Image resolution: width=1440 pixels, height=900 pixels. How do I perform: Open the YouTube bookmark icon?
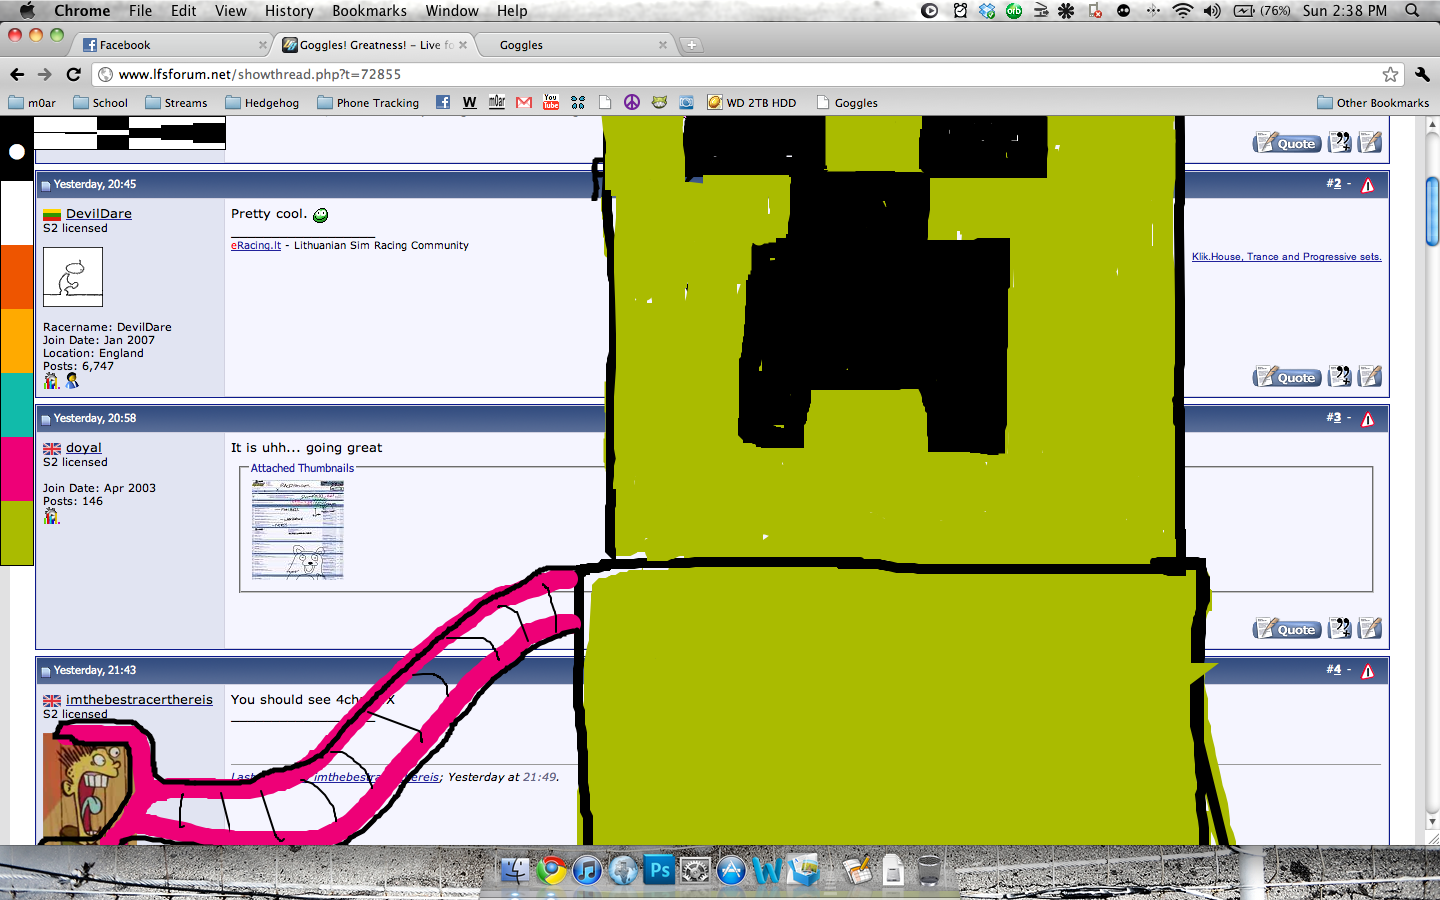[x=551, y=102]
